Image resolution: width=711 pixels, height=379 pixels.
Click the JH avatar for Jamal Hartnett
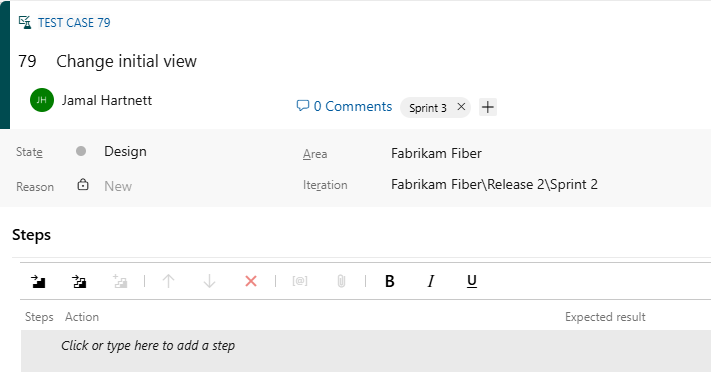42,100
